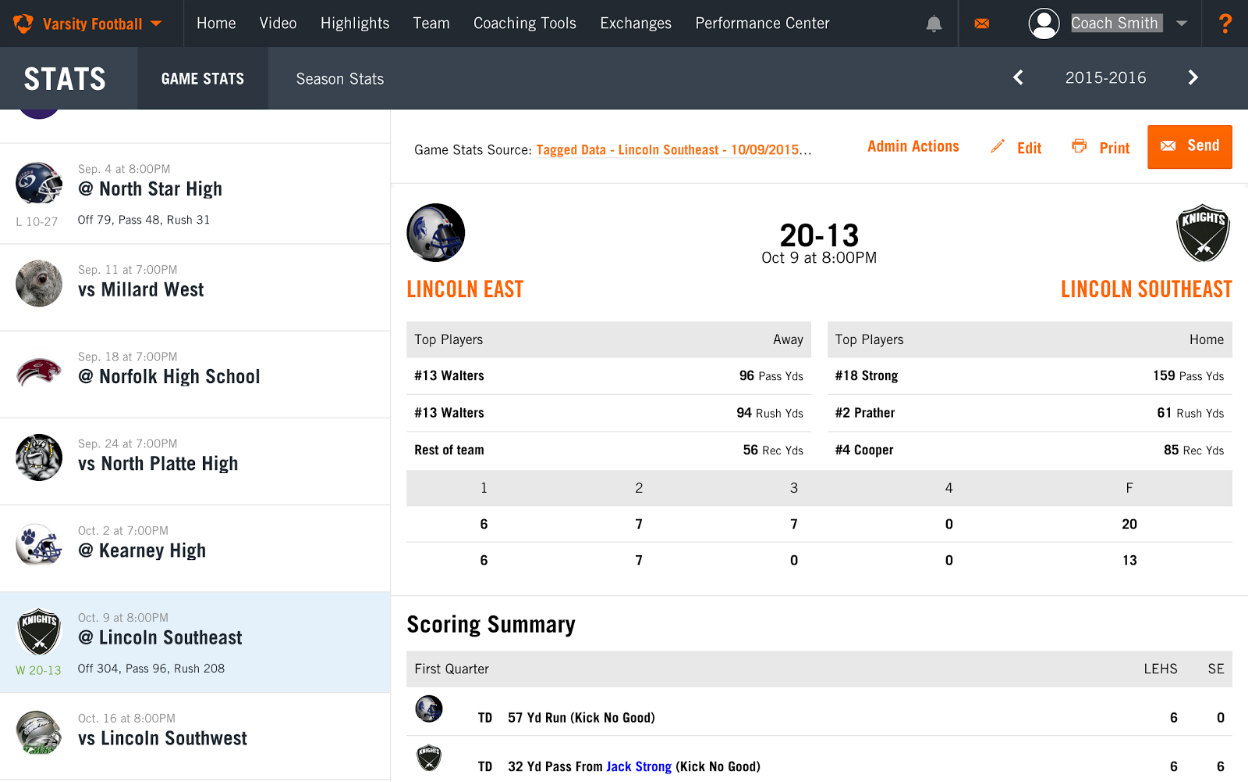
Task: Check messages using the envelope icon
Action: click(982, 23)
